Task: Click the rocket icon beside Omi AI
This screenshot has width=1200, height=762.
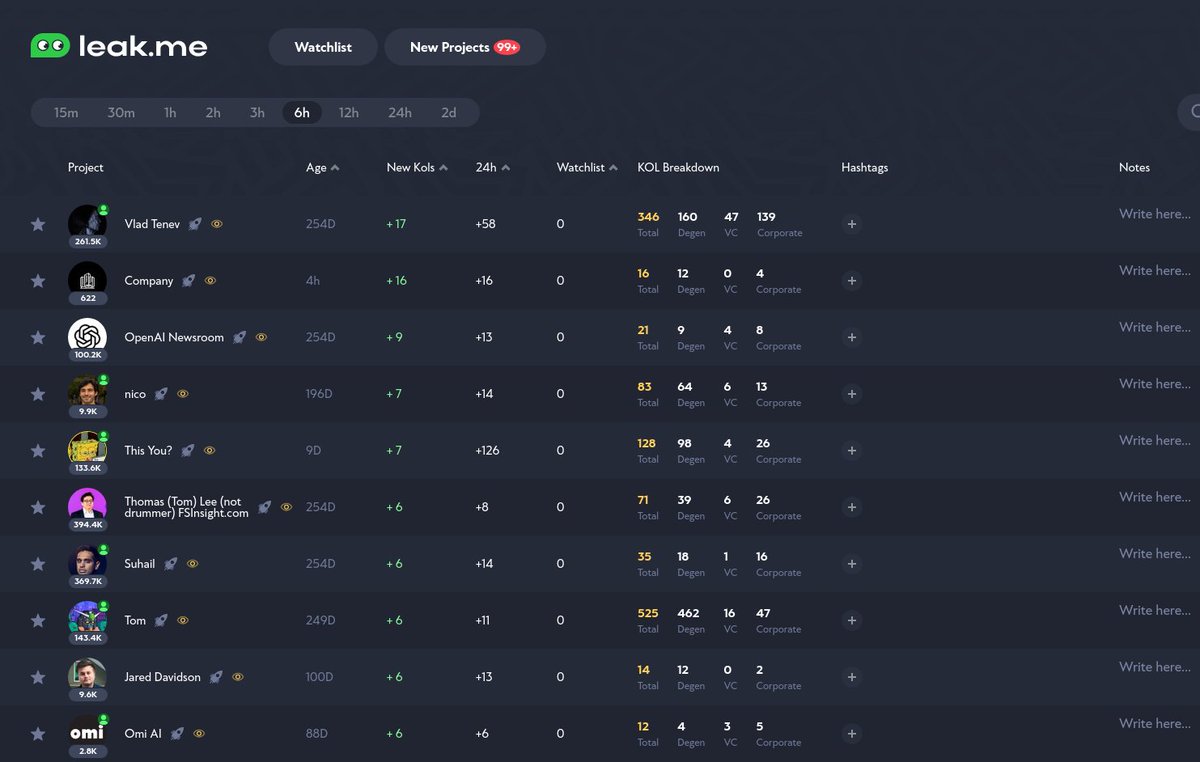Action: (x=178, y=733)
